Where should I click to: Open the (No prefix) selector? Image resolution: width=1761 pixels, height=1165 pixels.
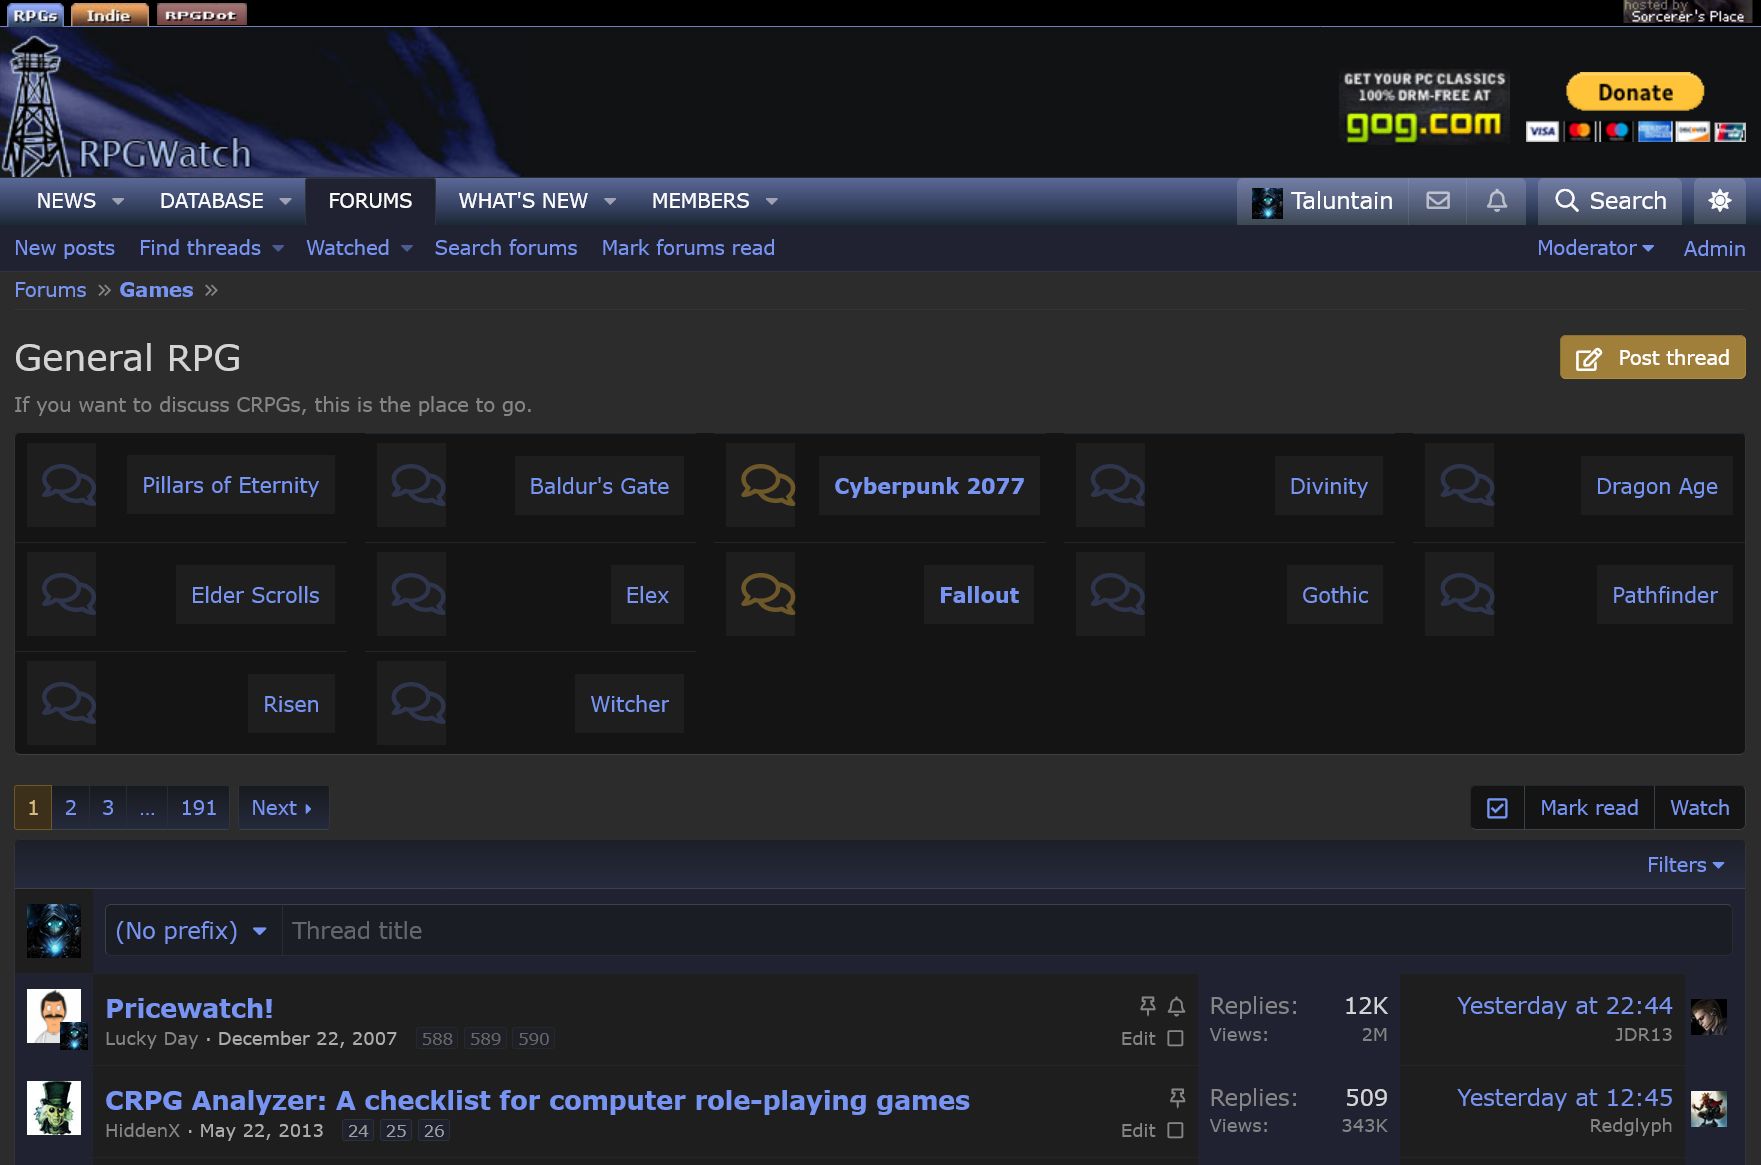click(193, 931)
